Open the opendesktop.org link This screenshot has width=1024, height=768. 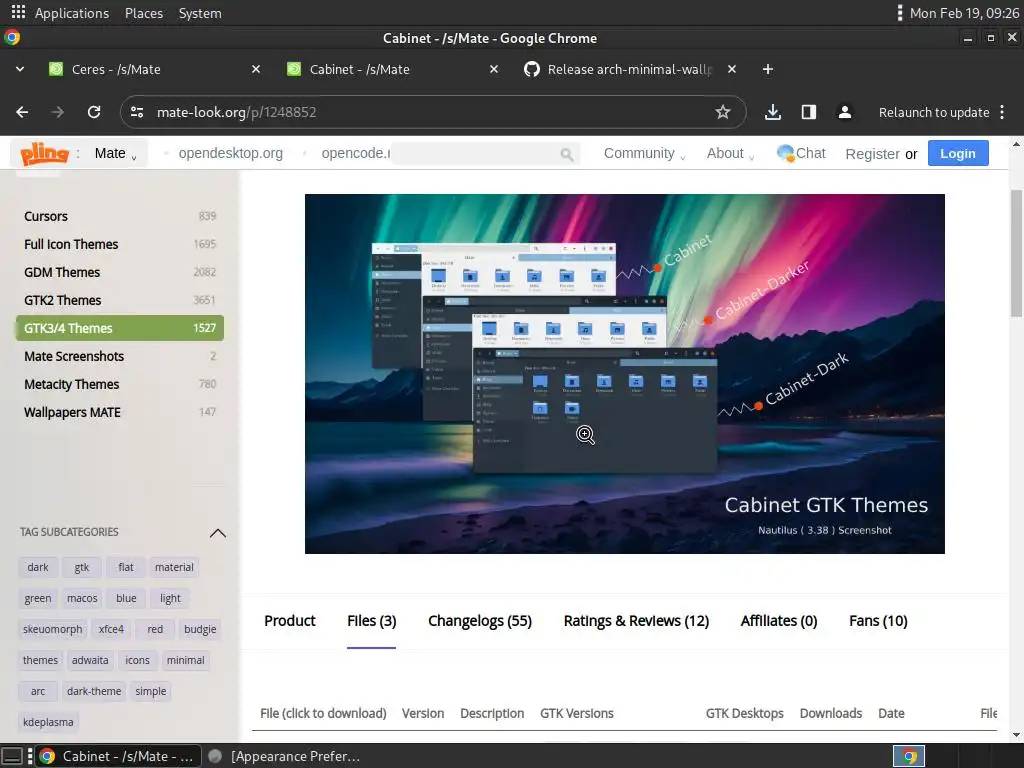pyautogui.click(x=231, y=153)
